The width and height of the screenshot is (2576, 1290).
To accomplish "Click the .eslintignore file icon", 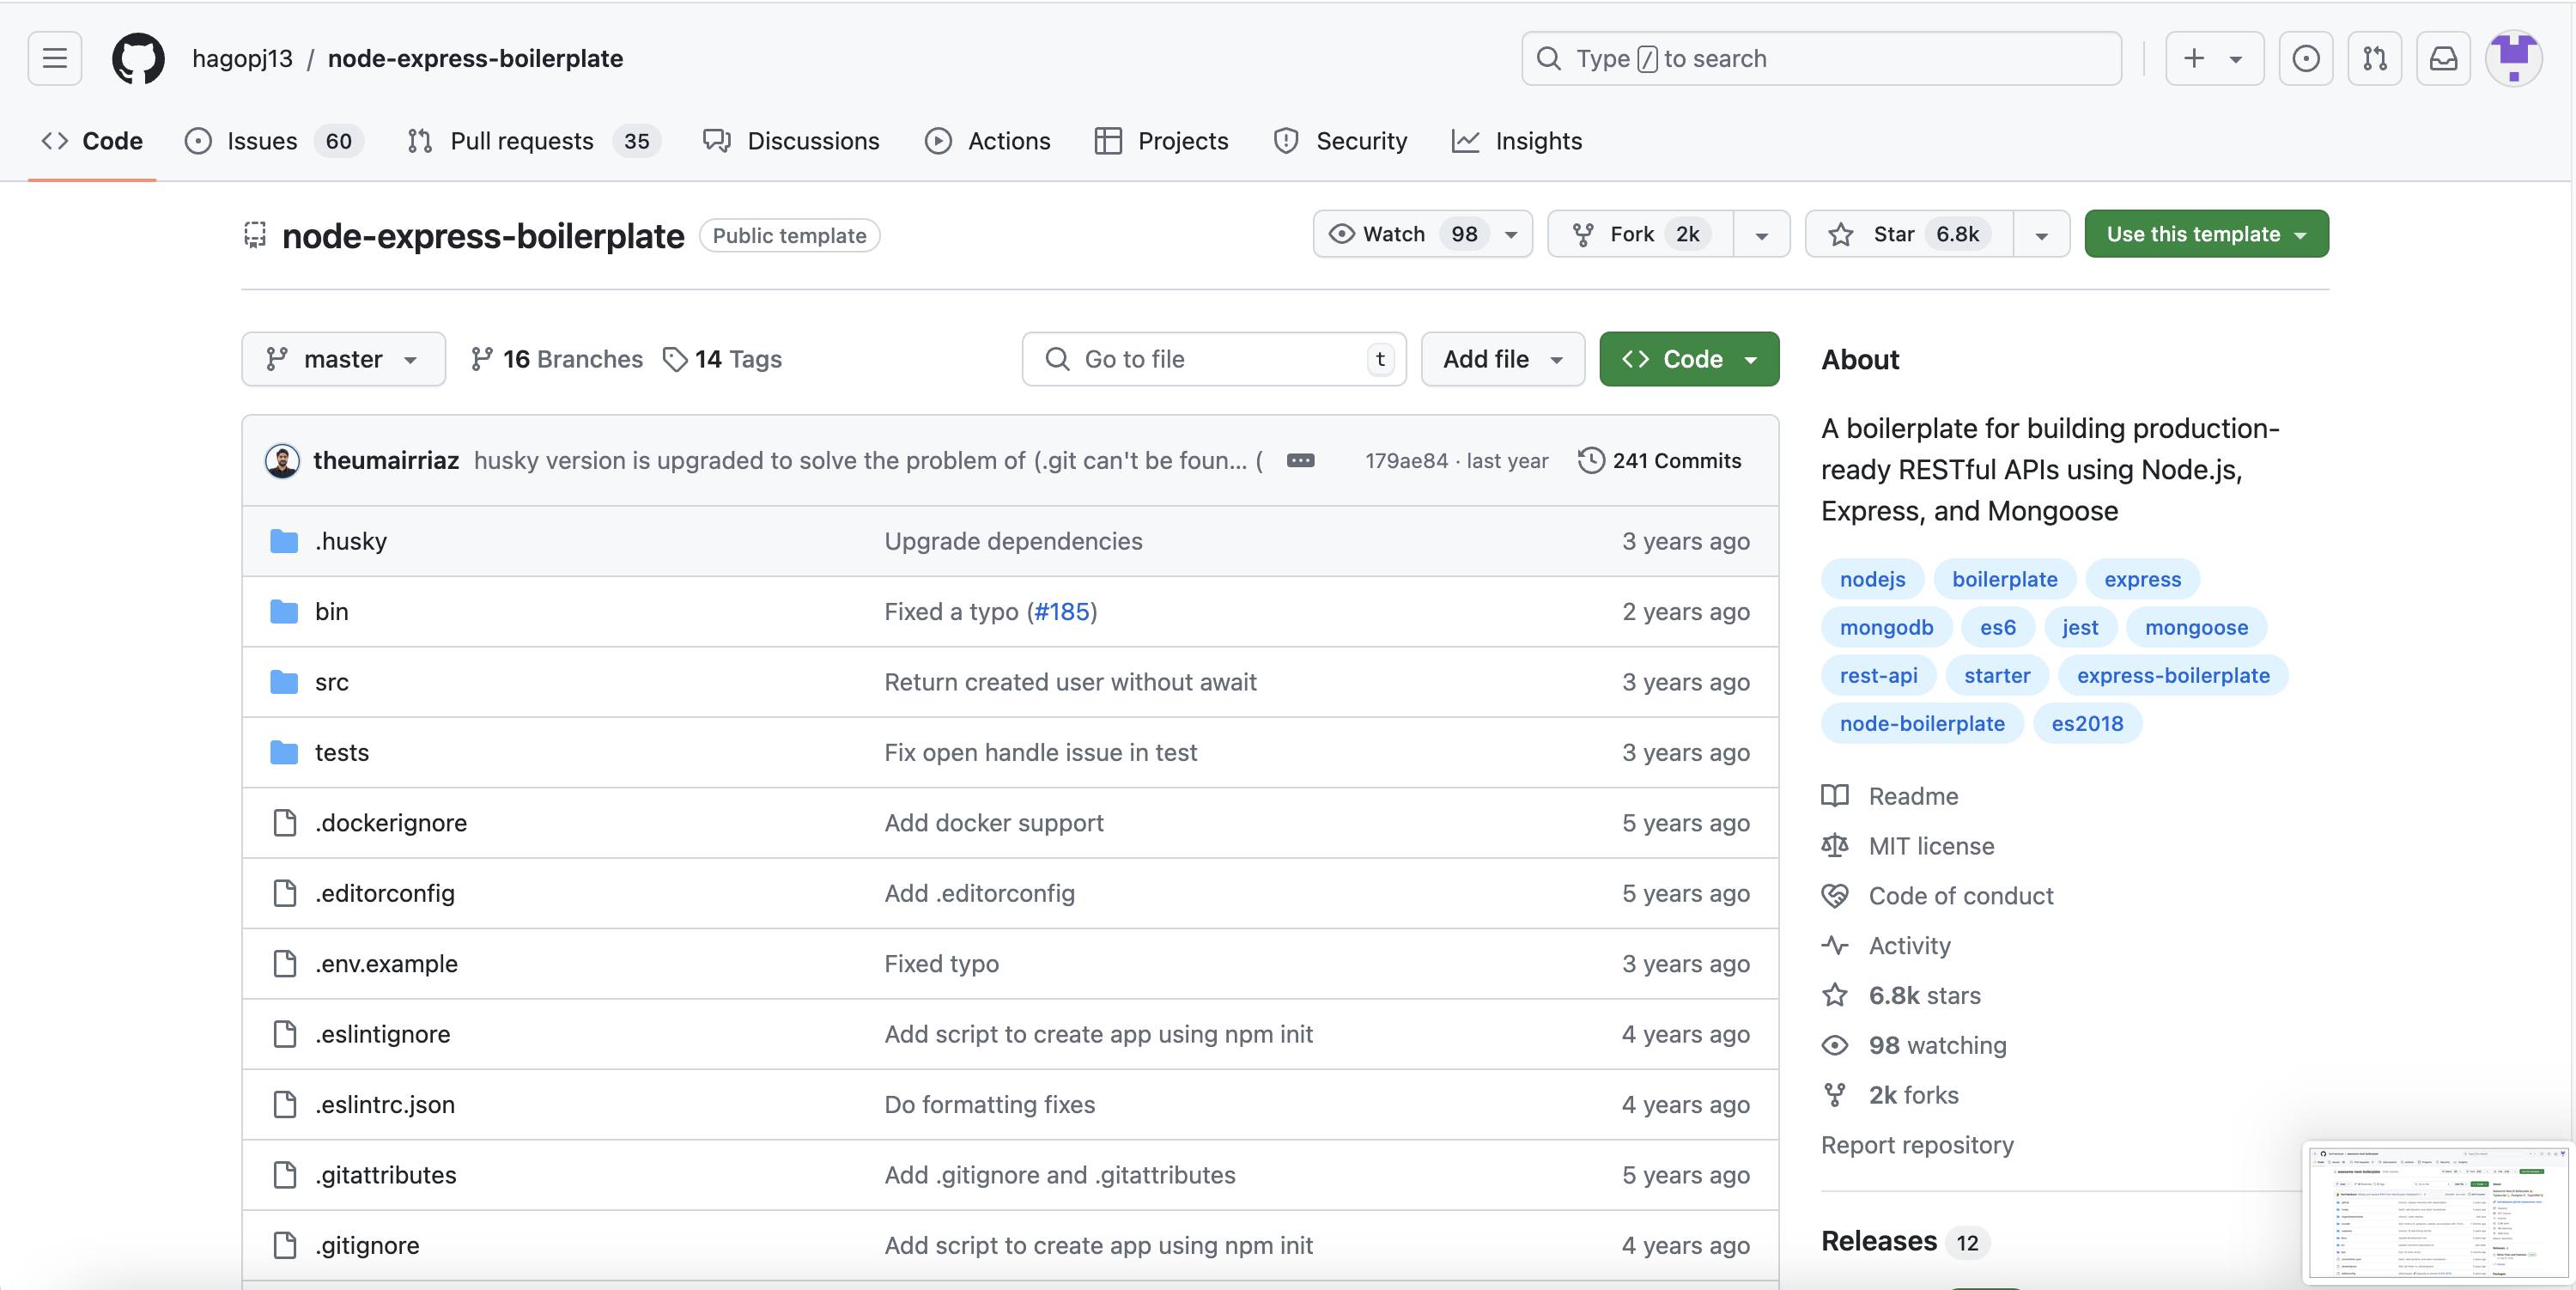I will [x=285, y=1034].
